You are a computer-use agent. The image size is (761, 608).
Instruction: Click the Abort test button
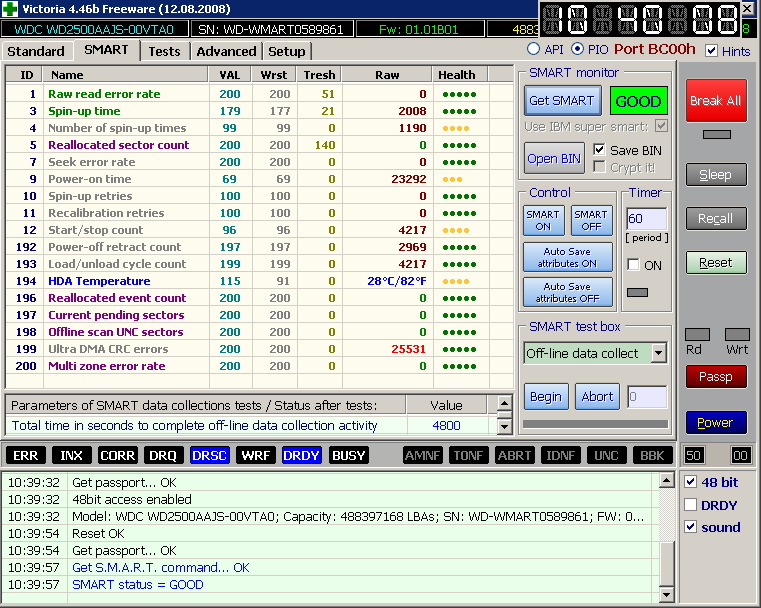597,396
